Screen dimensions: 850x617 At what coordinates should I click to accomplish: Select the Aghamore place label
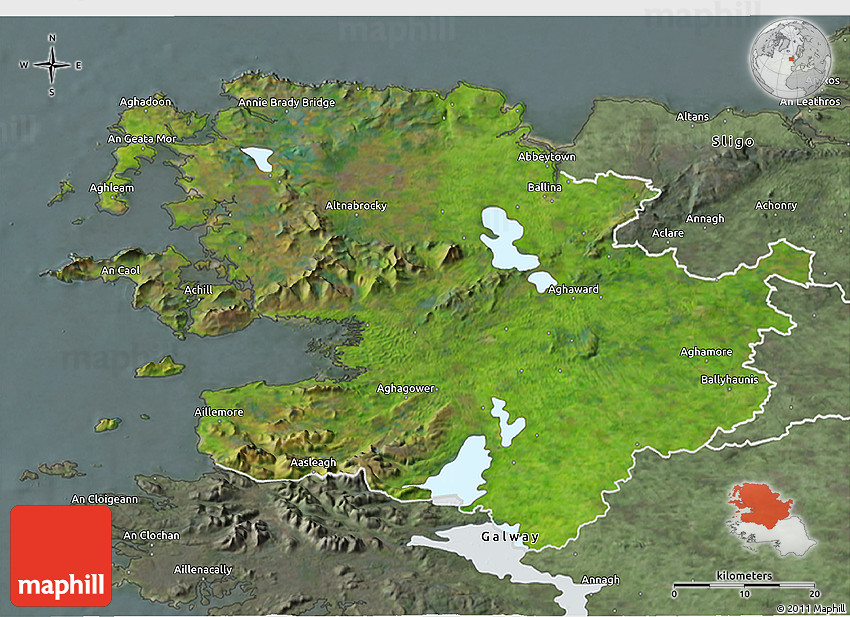(706, 352)
